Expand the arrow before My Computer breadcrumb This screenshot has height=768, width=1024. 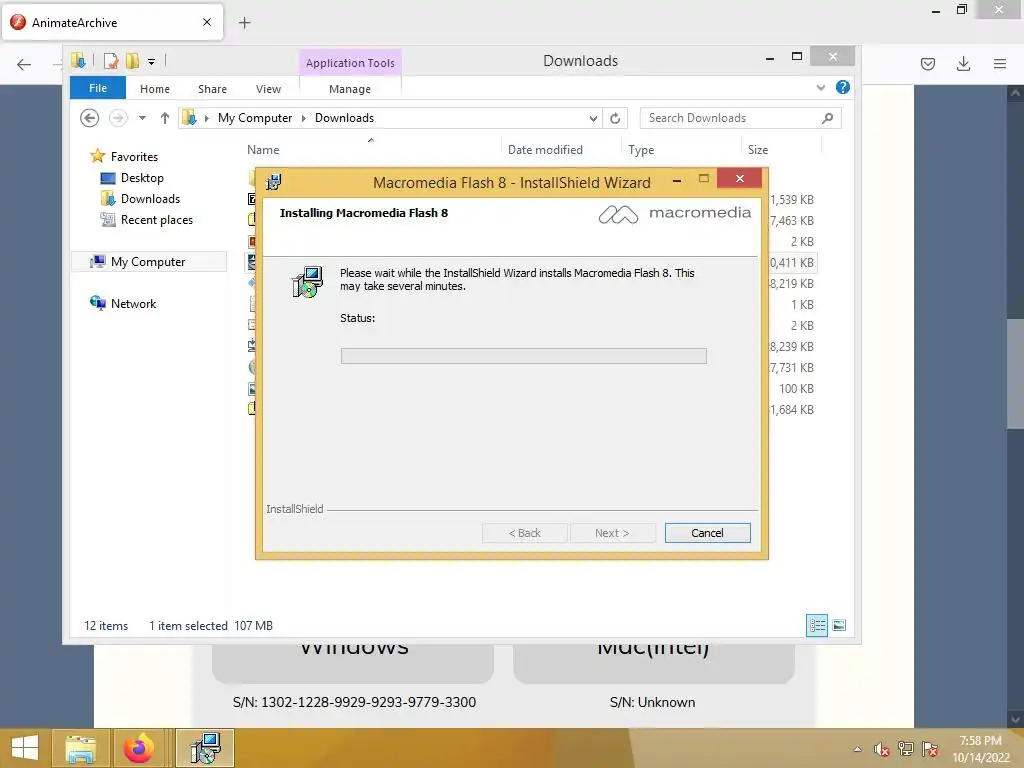coord(207,118)
